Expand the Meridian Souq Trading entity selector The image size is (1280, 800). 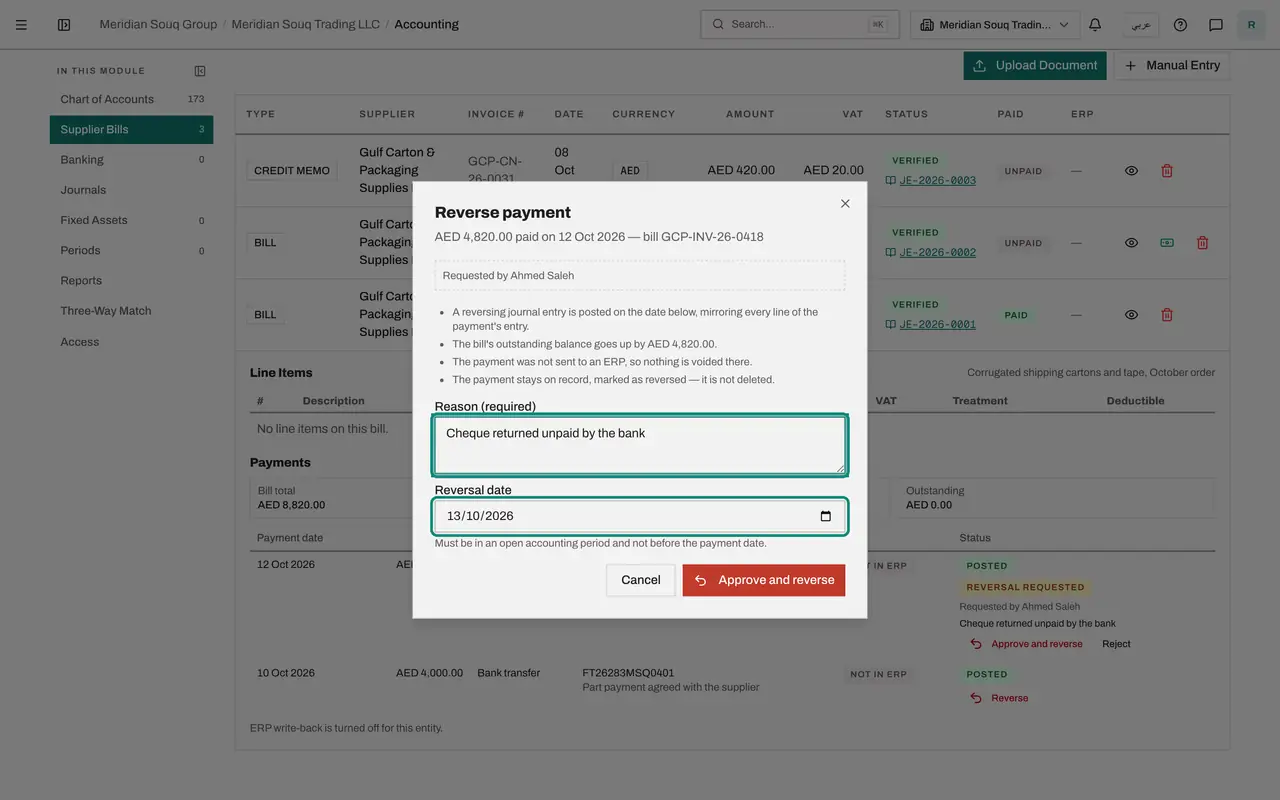tap(995, 25)
